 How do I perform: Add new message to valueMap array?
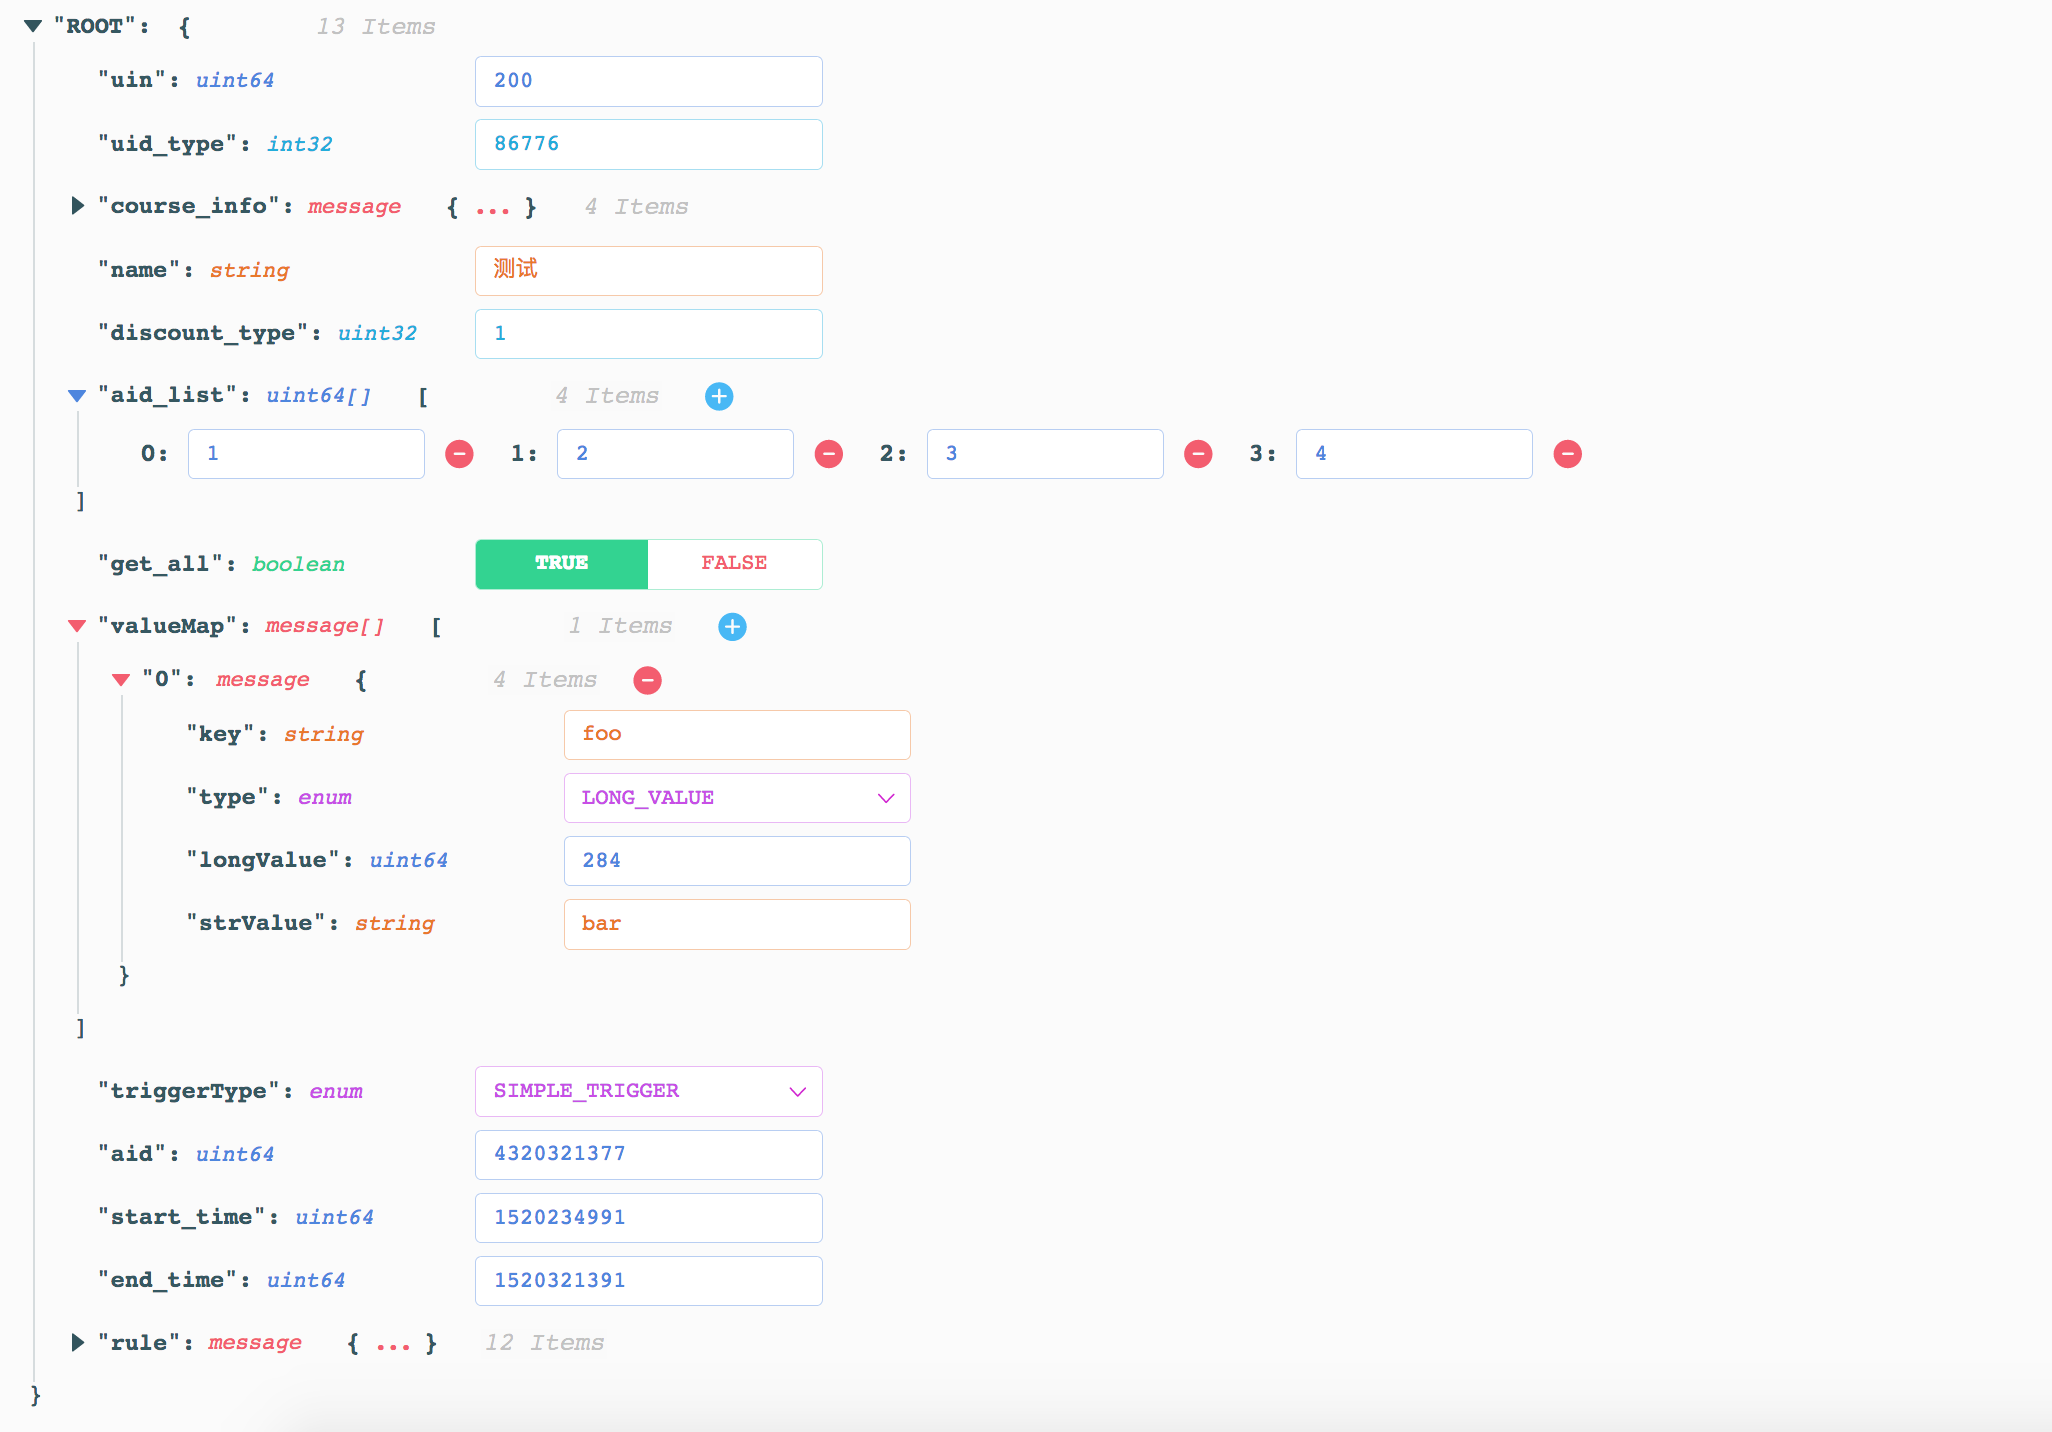tap(732, 627)
